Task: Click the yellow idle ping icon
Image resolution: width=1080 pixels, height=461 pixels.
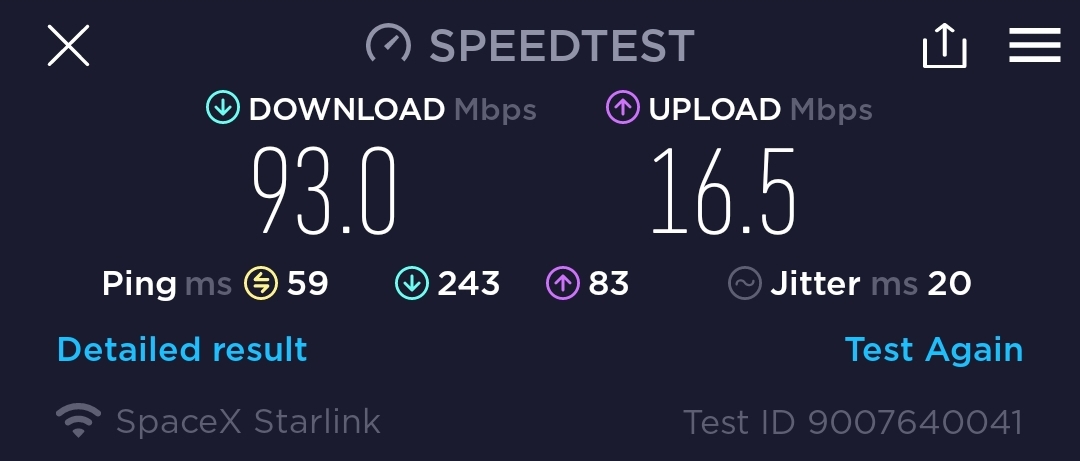Action: coord(261,283)
